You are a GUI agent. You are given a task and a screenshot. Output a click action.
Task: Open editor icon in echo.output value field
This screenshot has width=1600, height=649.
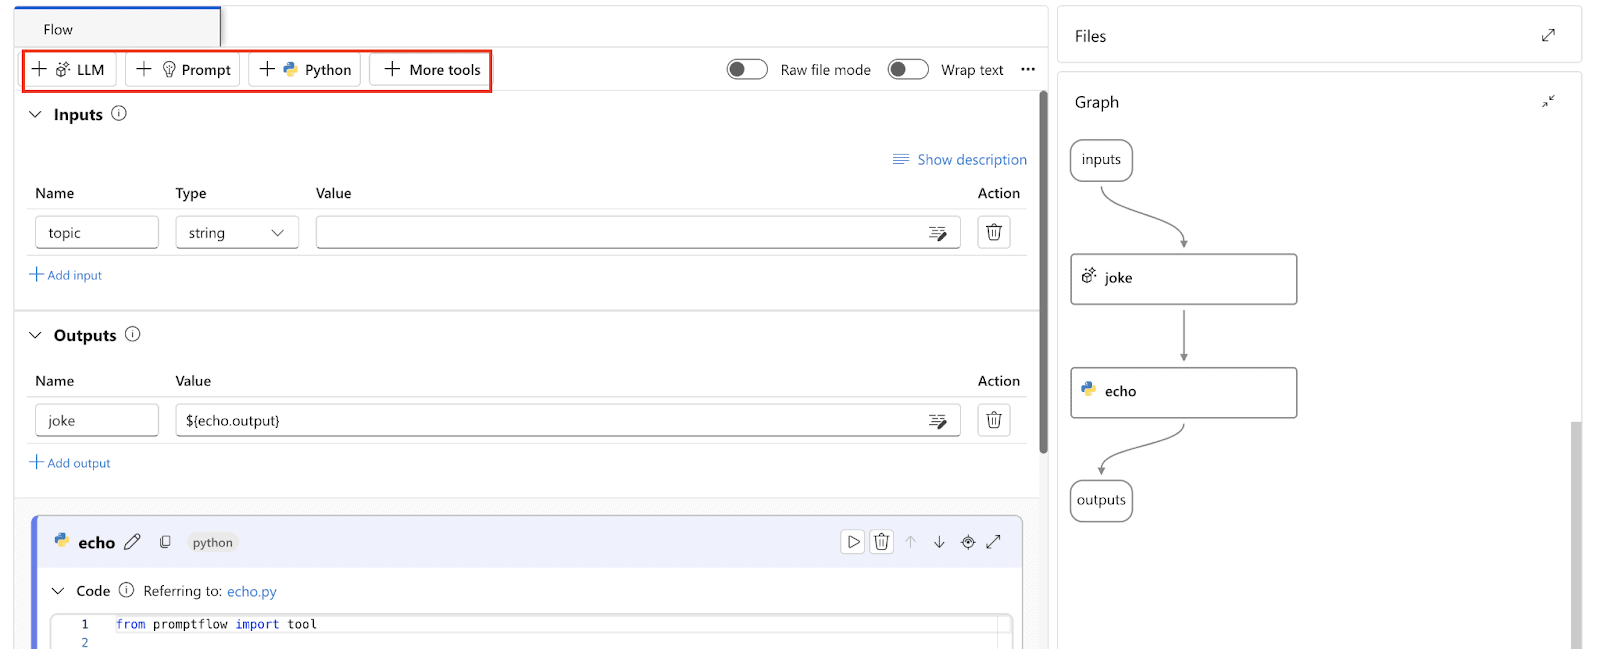(x=937, y=421)
